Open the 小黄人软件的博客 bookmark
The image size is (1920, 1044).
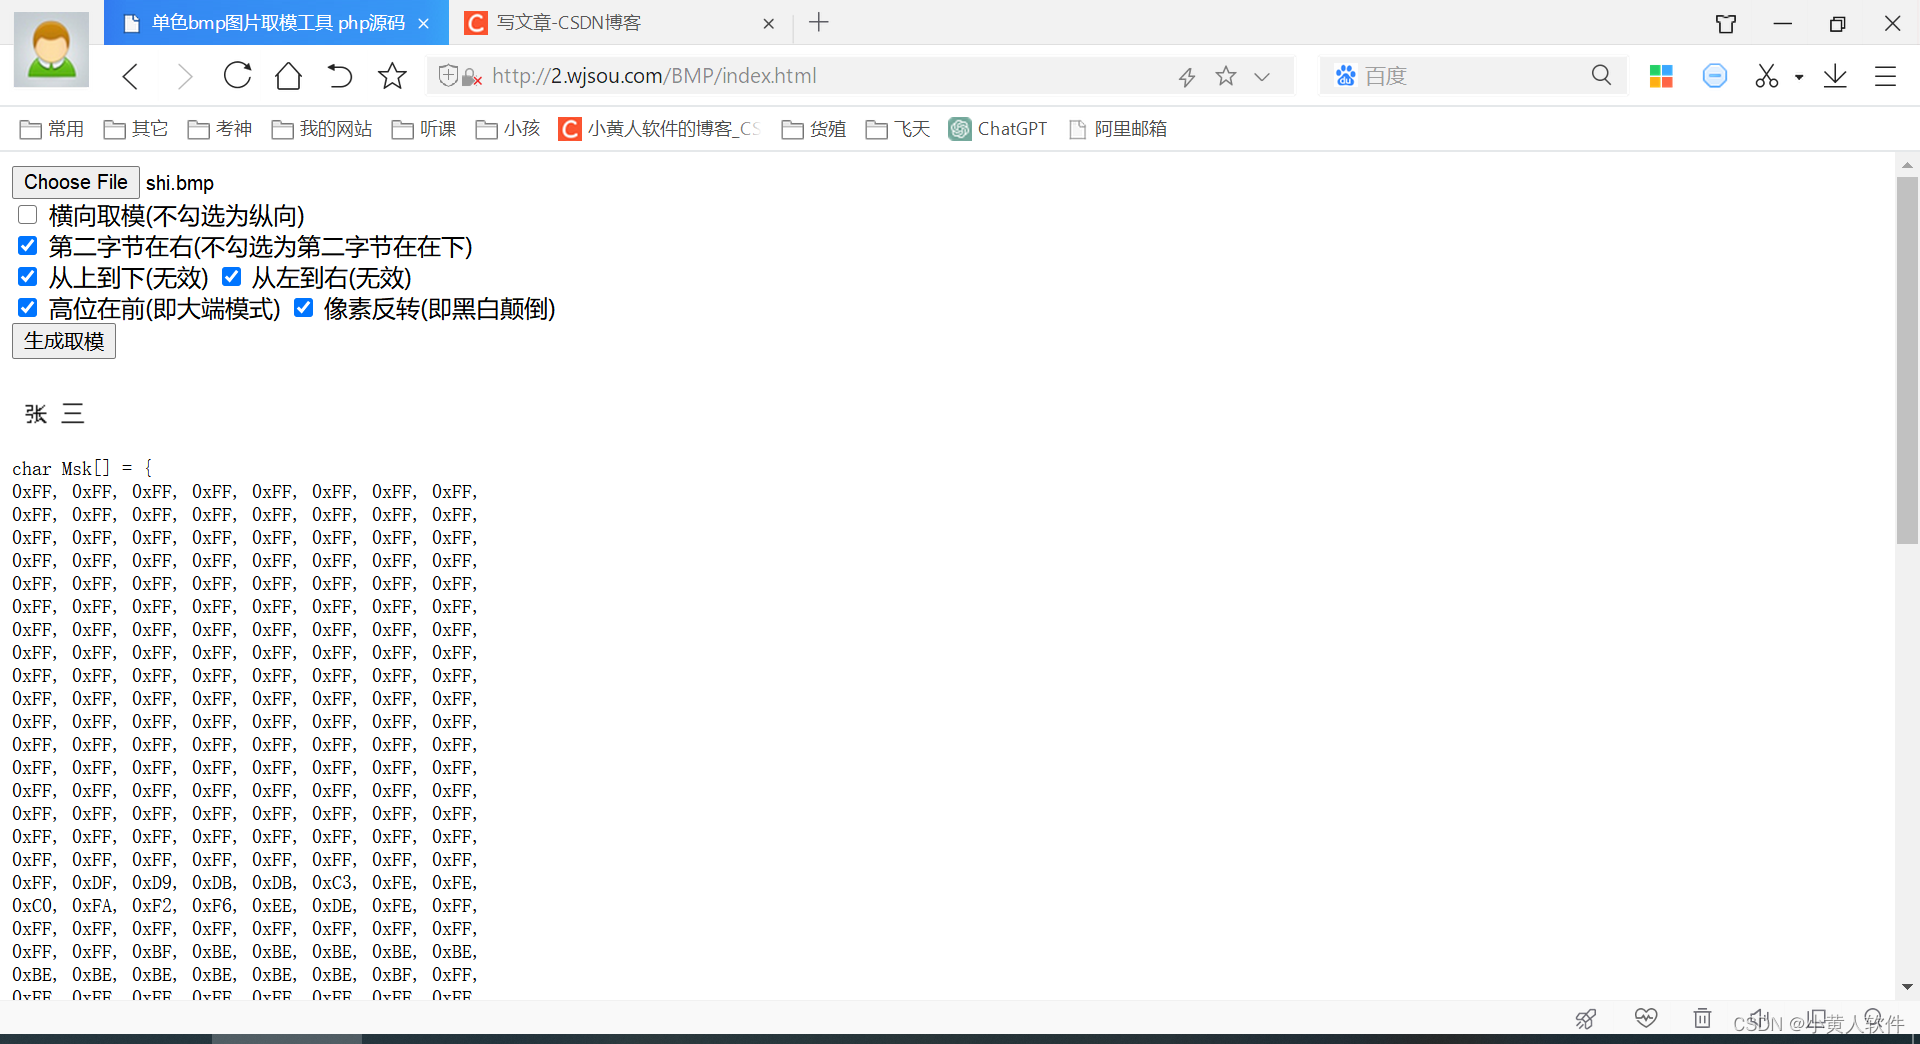coord(660,129)
